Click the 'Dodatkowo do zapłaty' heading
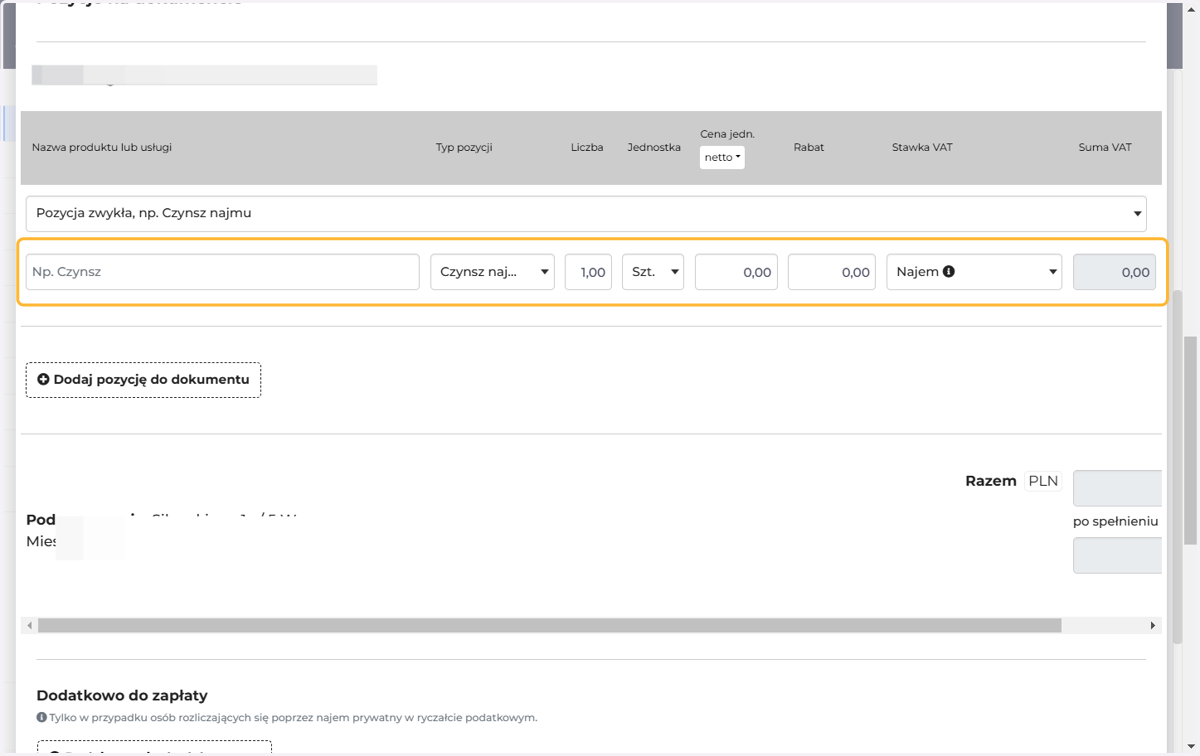1200x756 pixels. pyautogui.click(x=122, y=695)
